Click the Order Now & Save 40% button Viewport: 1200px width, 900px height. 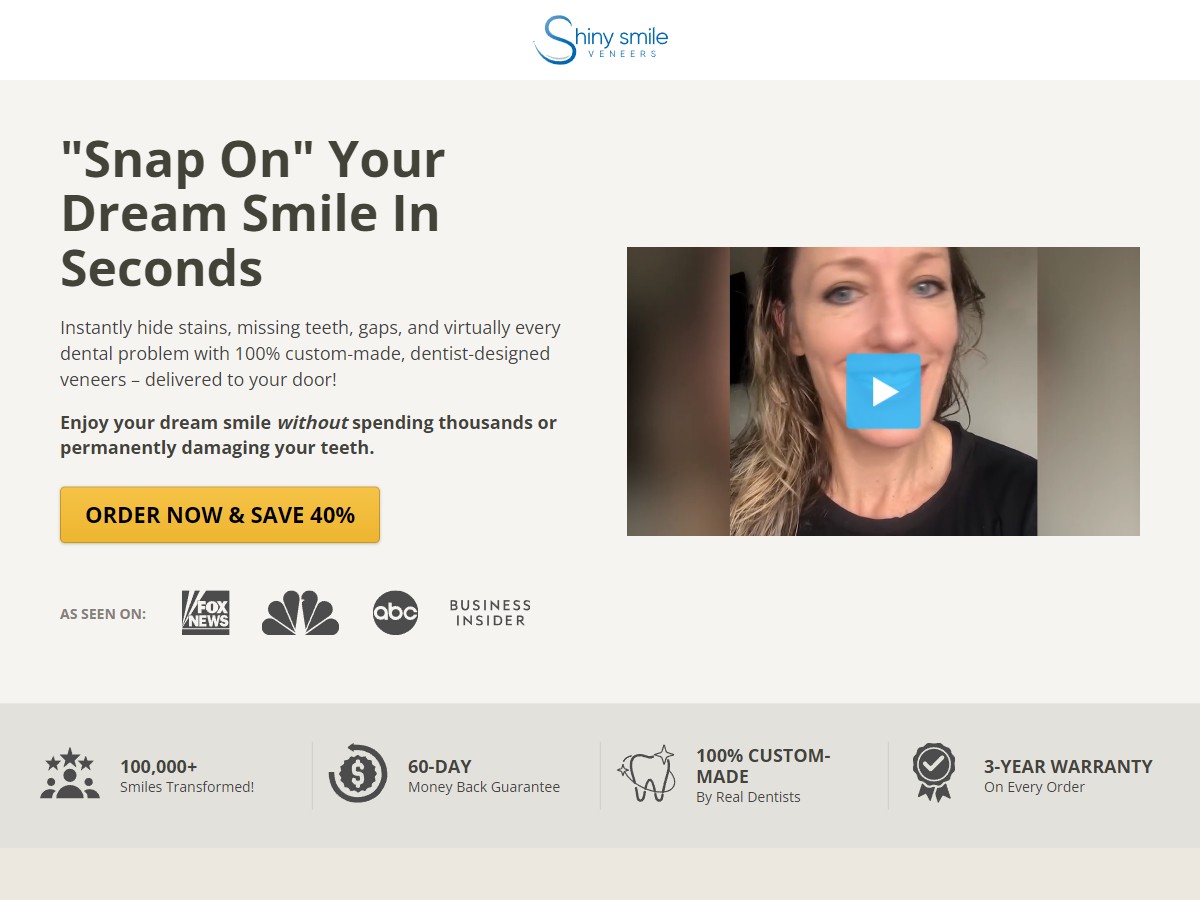click(220, 515)
